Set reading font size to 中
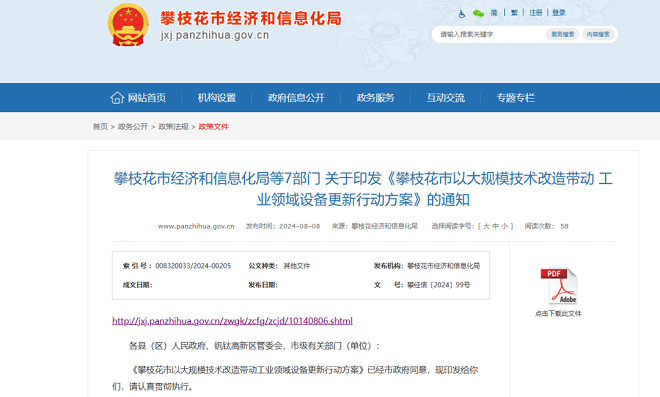The height and width of the screenshot is (397, 660). coord(495,226)
